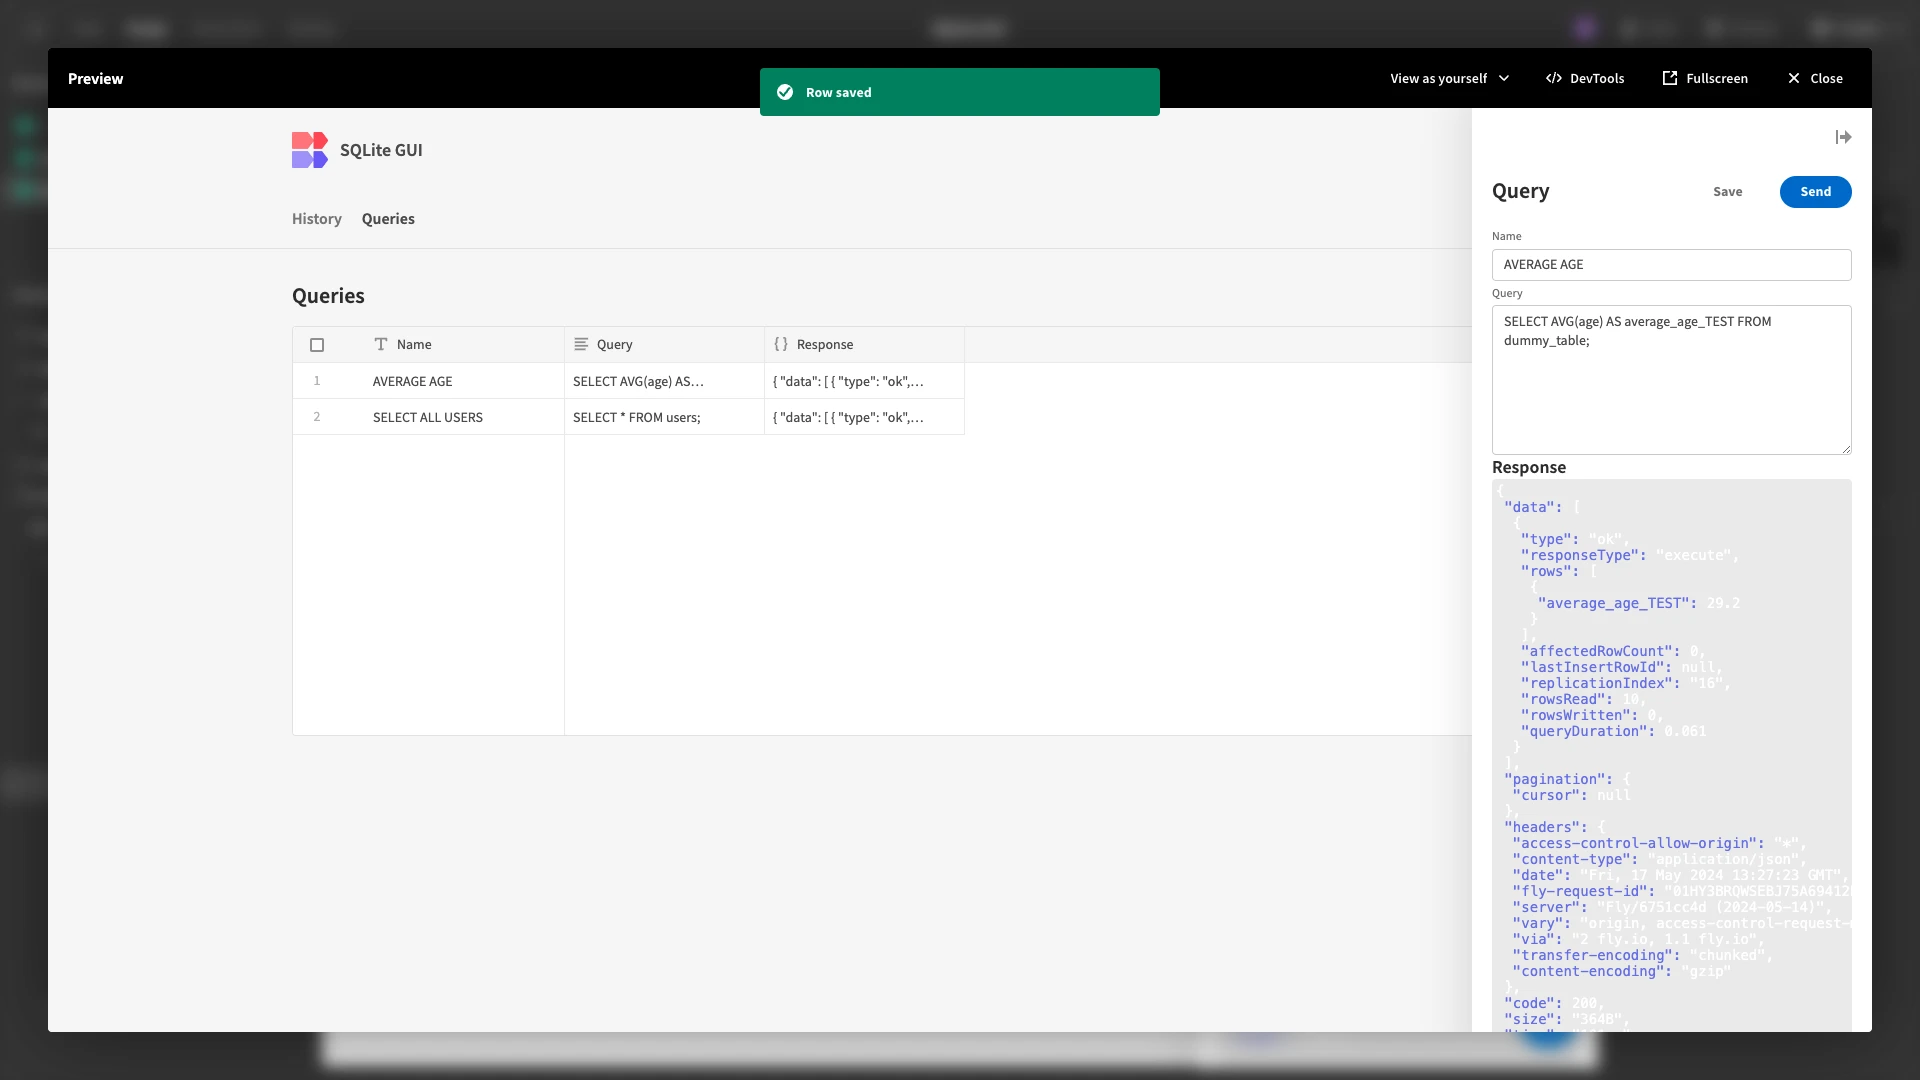Click the SELECT * FROM users; cell
This screenshot has height=1080, width=1920.
click(x=664, y=417)
